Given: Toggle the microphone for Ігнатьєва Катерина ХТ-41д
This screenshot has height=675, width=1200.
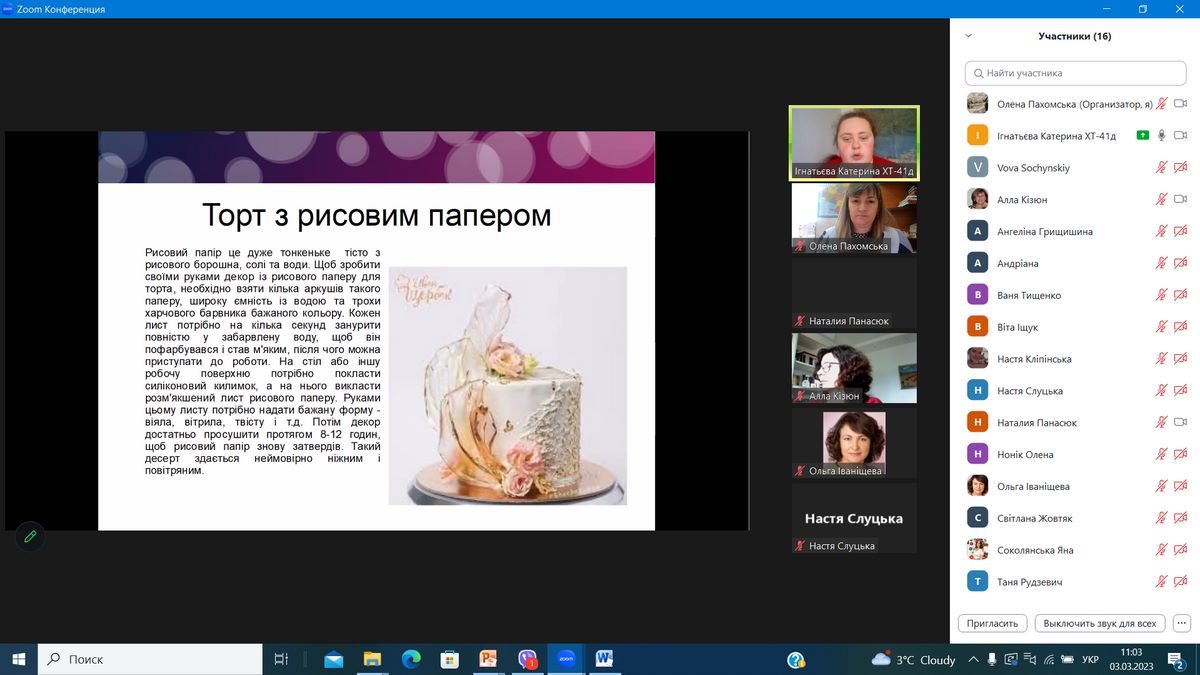Looking at the screenshot, I should pyautogui.click(x=1161, y=135).
